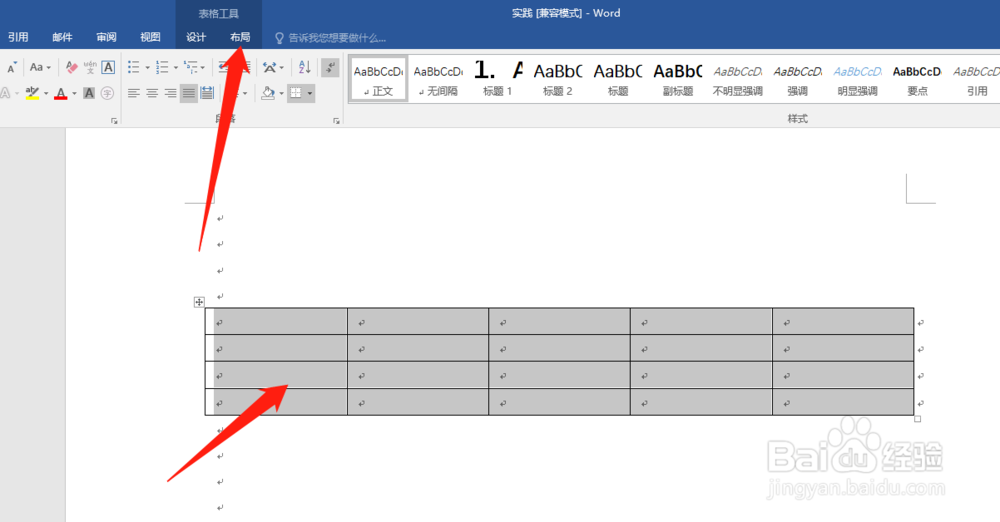Apply the 副标题 (Subtitle) style
This screenshot has width=1000, height=522.
click(x=677, y=79)
